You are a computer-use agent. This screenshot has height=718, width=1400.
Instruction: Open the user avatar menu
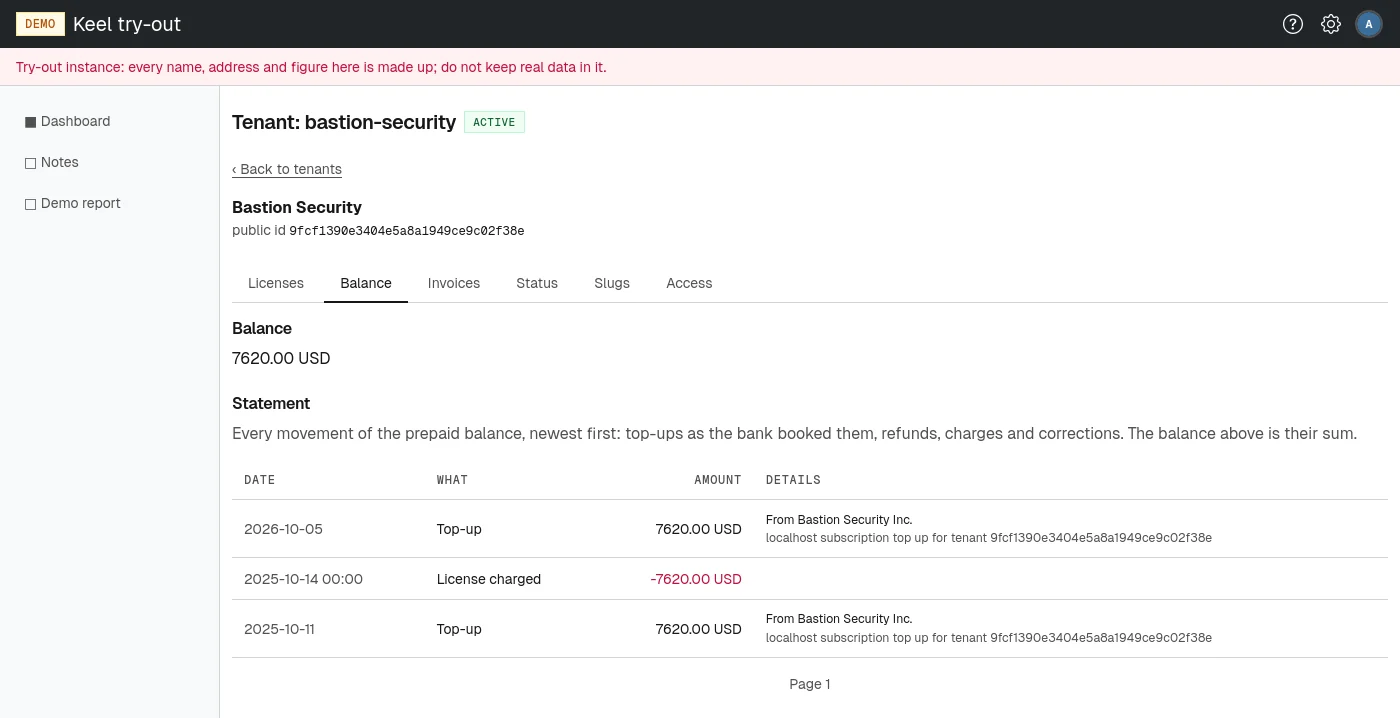coord(1369,24)
